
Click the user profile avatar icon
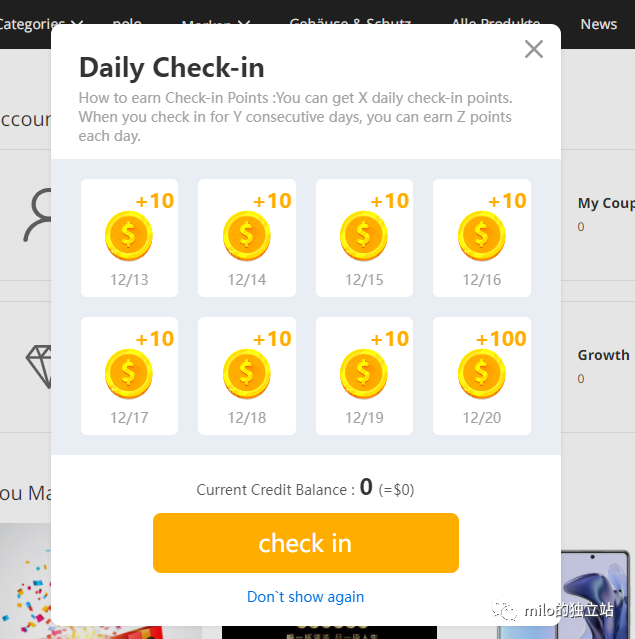[x=40, y=215]
